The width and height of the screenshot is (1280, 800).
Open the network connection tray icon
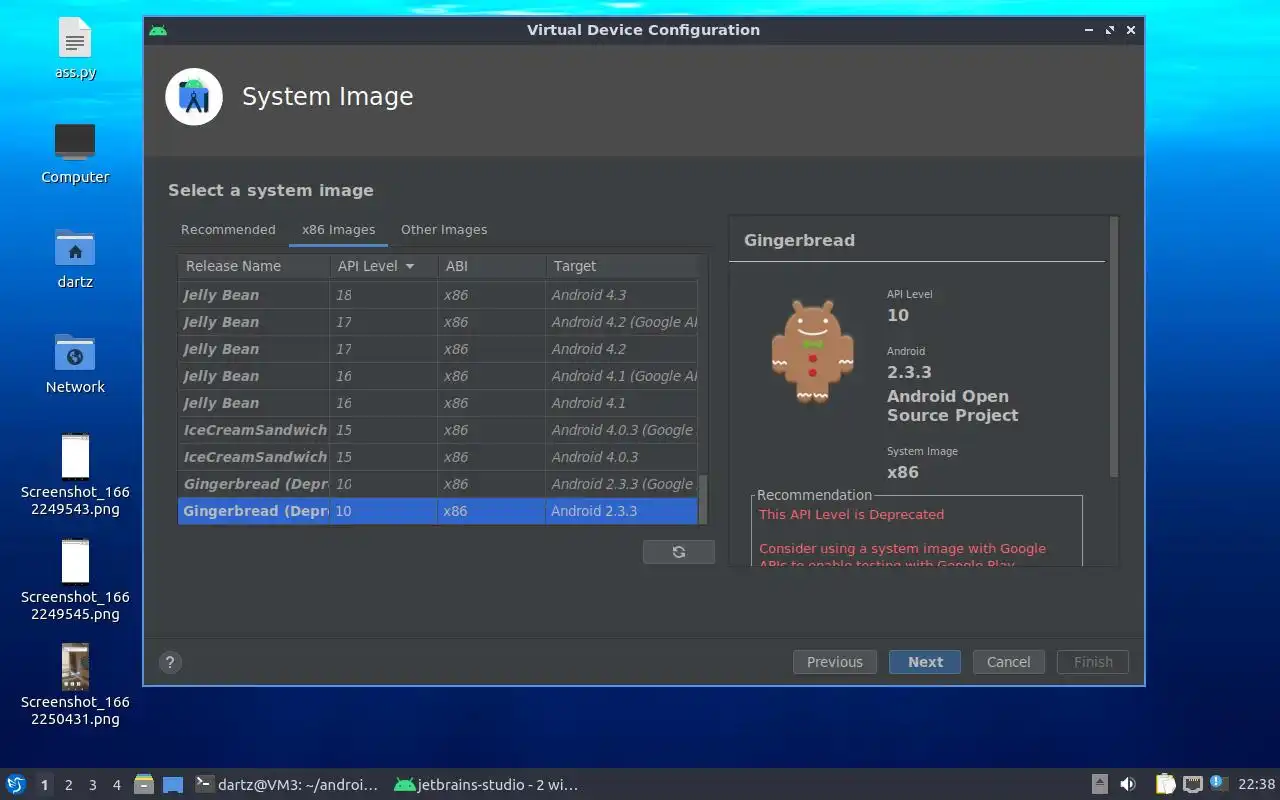pyautogui.click(x=1192, y=785)
